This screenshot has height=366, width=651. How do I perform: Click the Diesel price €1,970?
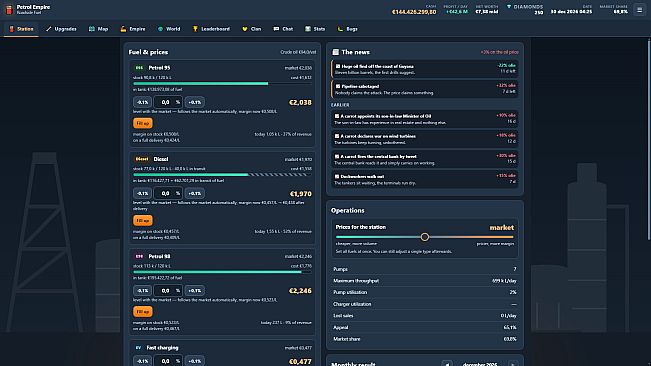click(x=300, y=194)
